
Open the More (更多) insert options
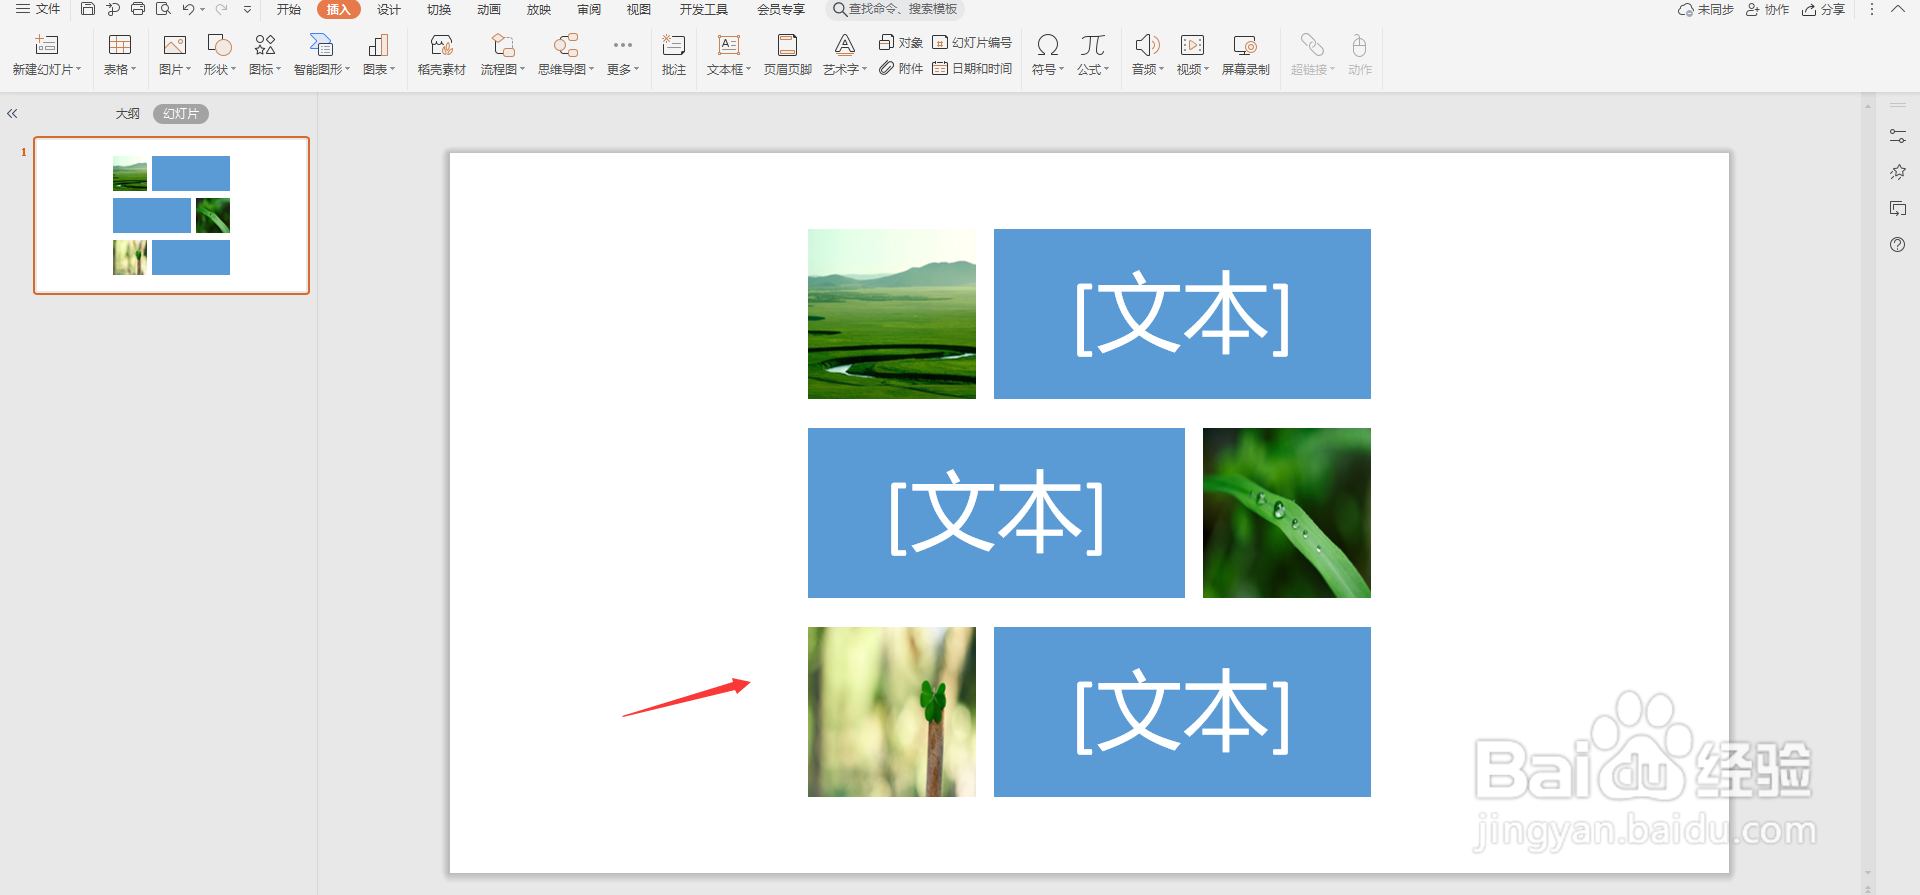(622, 45)
